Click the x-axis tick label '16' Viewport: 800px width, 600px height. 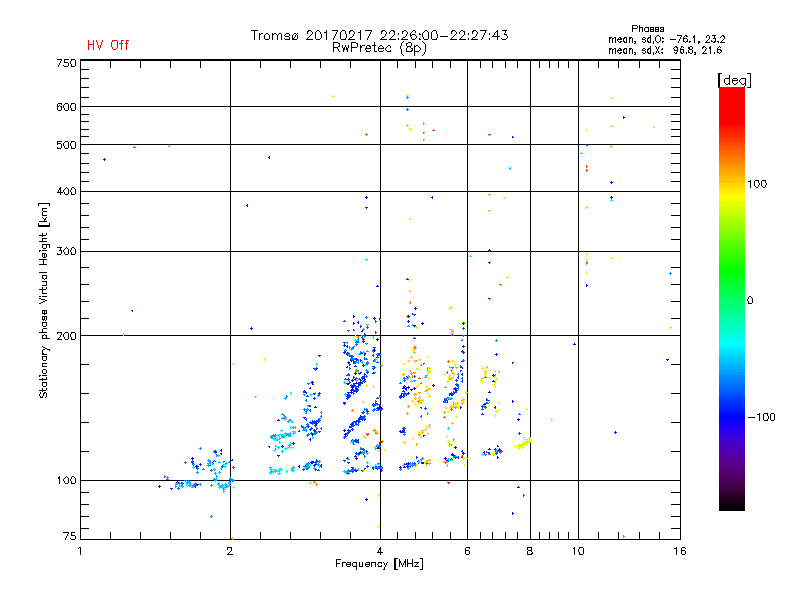click(680, 551)
